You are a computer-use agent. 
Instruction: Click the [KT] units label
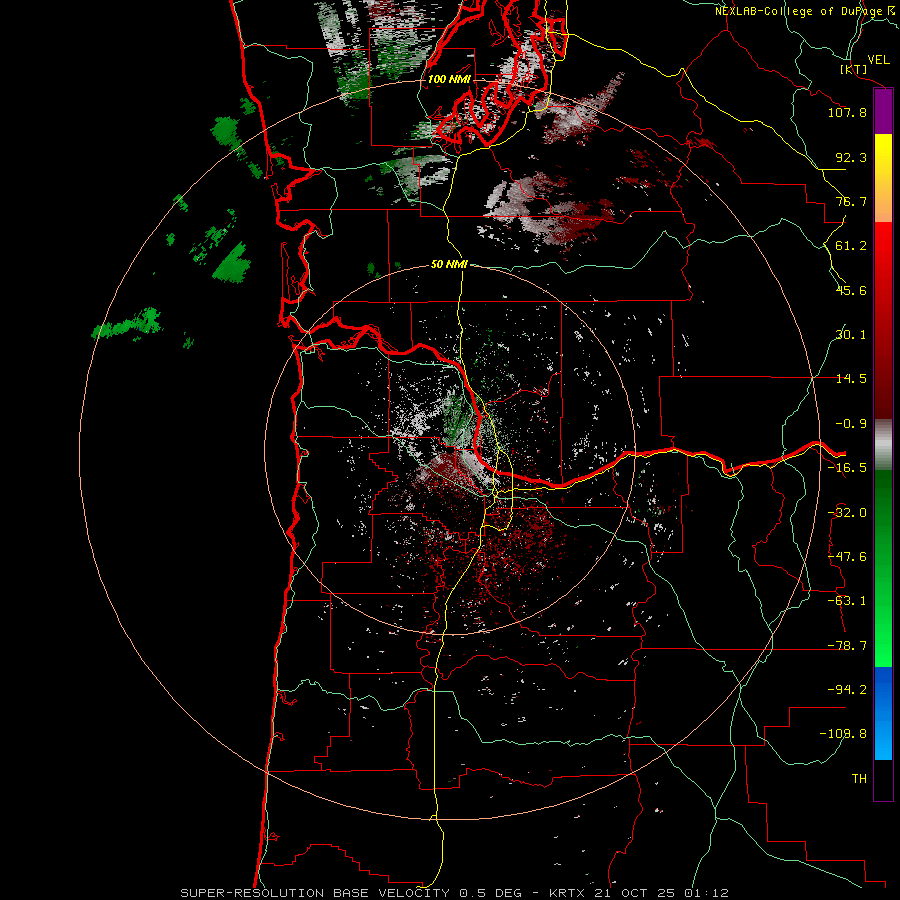point(854,70)
